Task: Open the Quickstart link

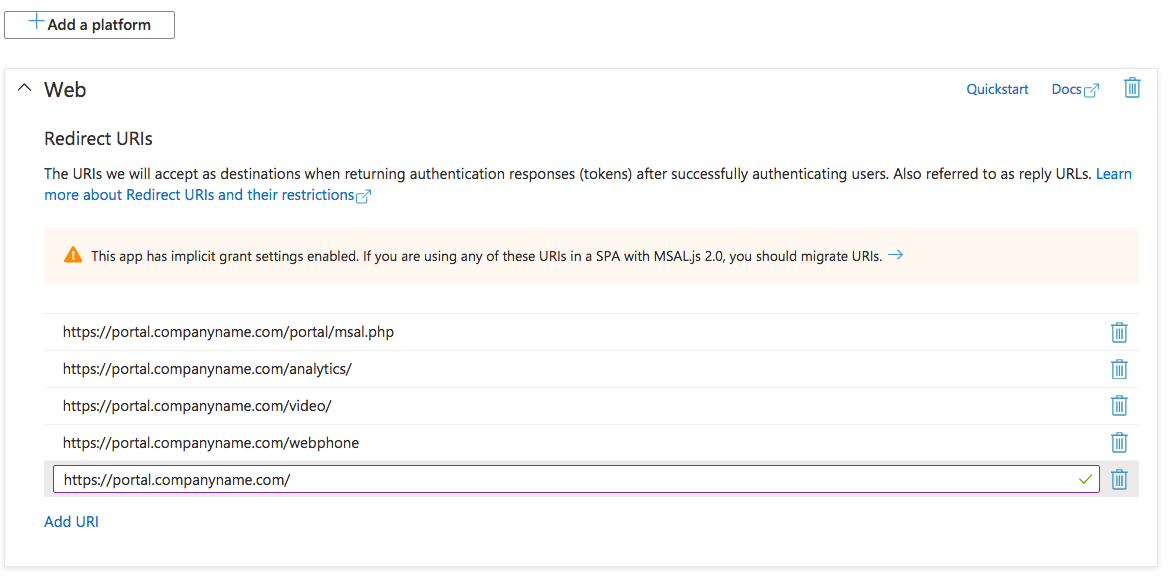Action: point(997,89)
